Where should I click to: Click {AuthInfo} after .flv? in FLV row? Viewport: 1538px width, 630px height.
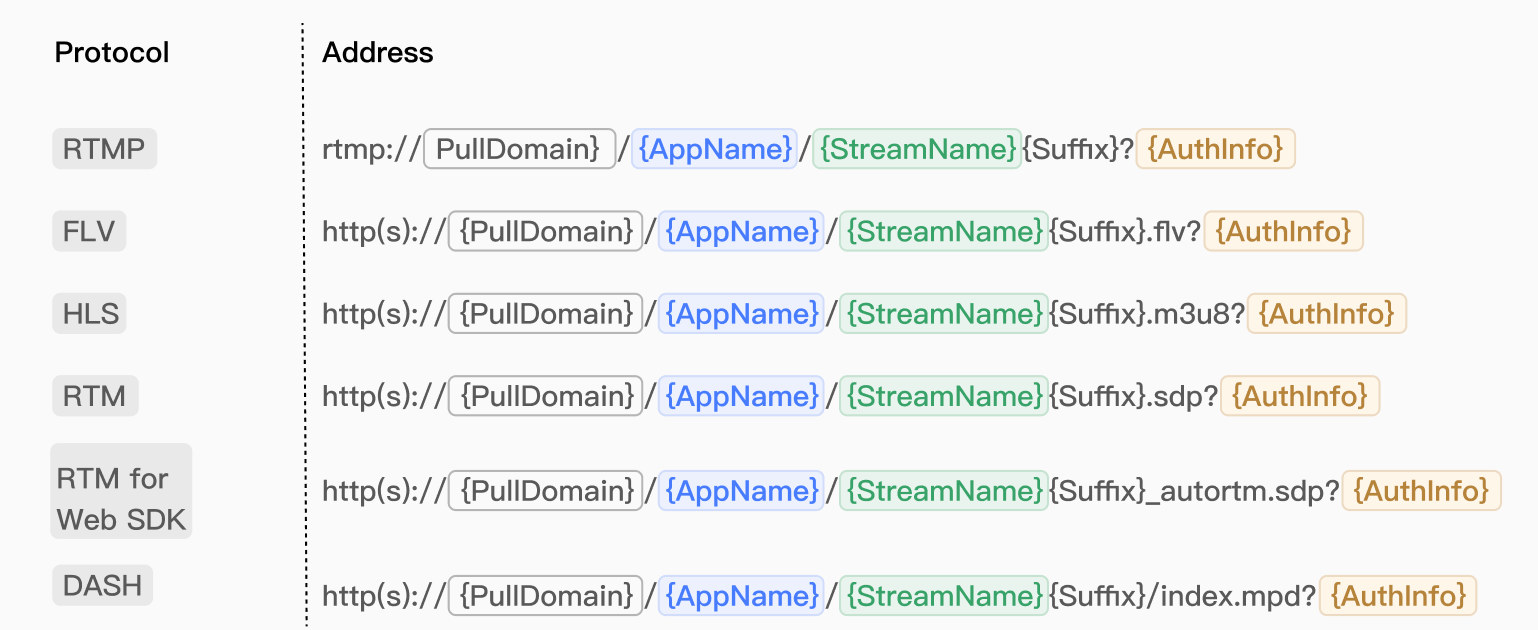(x=1283, y=231)
